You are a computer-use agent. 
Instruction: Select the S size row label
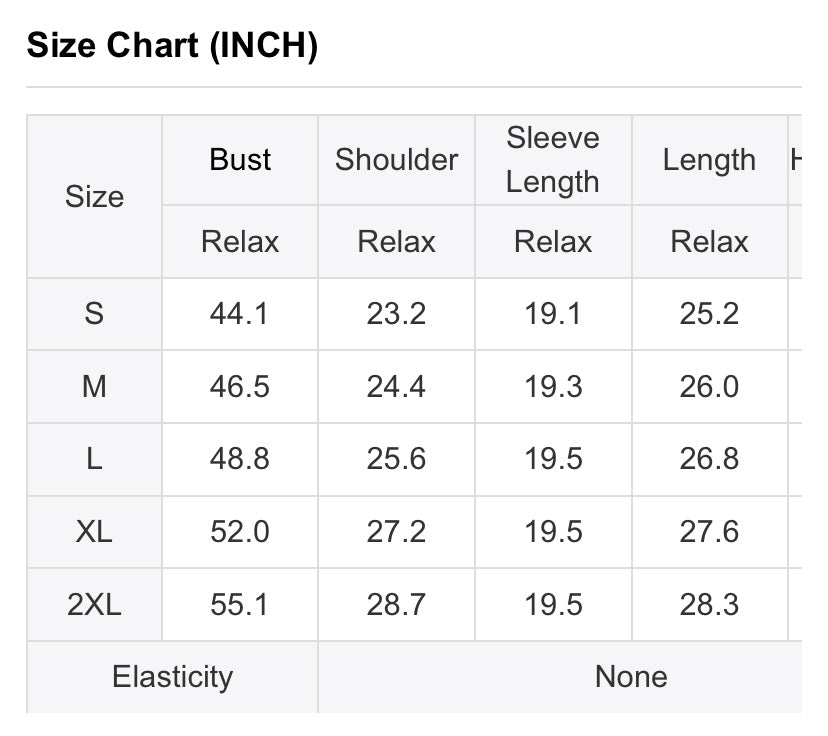[x=94, y=314]
